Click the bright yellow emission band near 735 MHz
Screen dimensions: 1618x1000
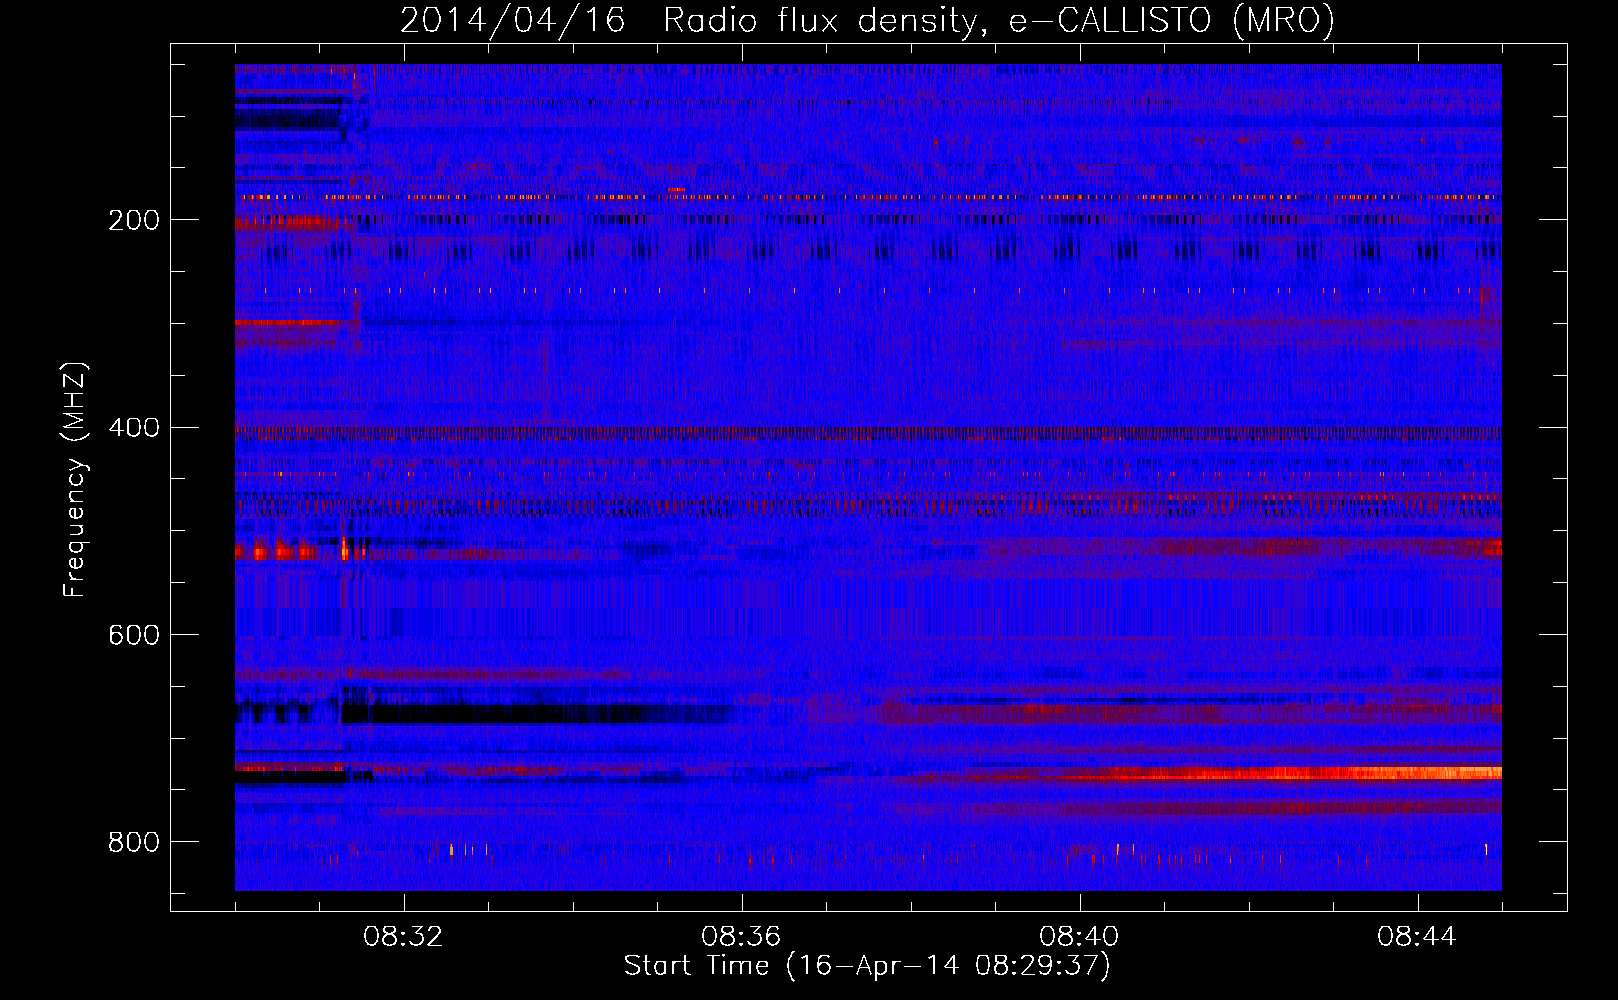(x=1300, y=773)
